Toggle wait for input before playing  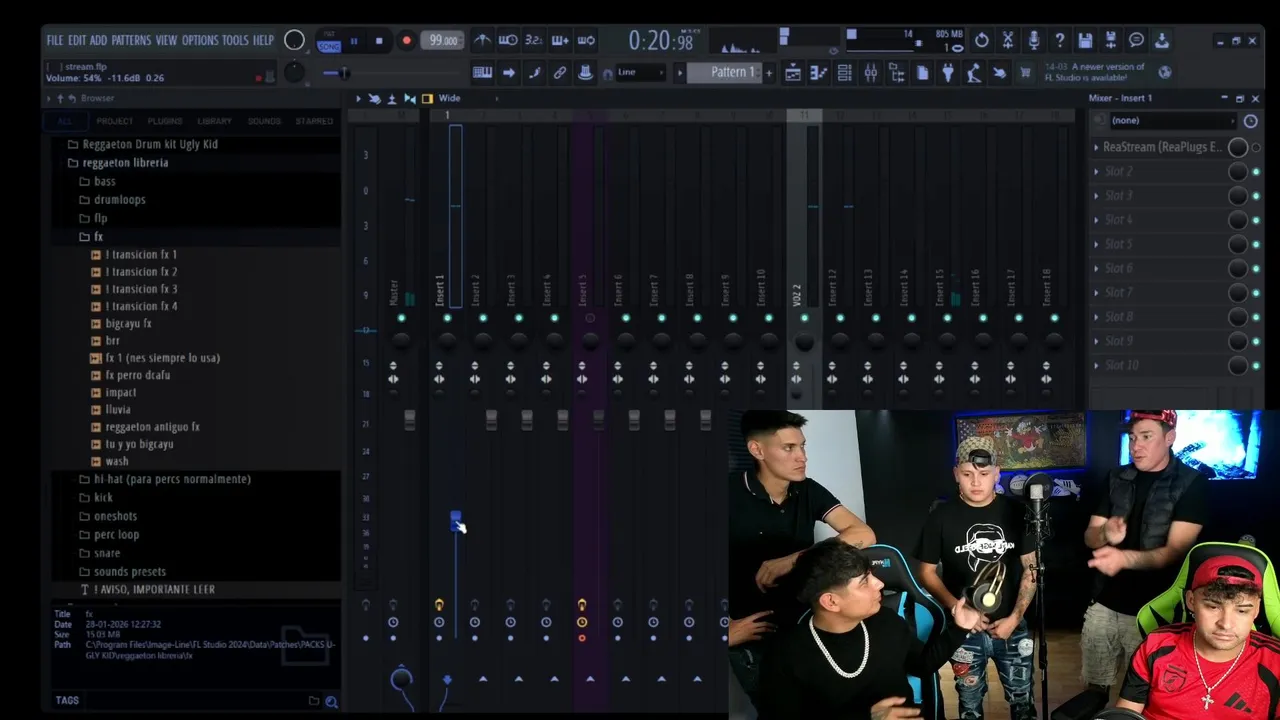click(x=508, y=40)
